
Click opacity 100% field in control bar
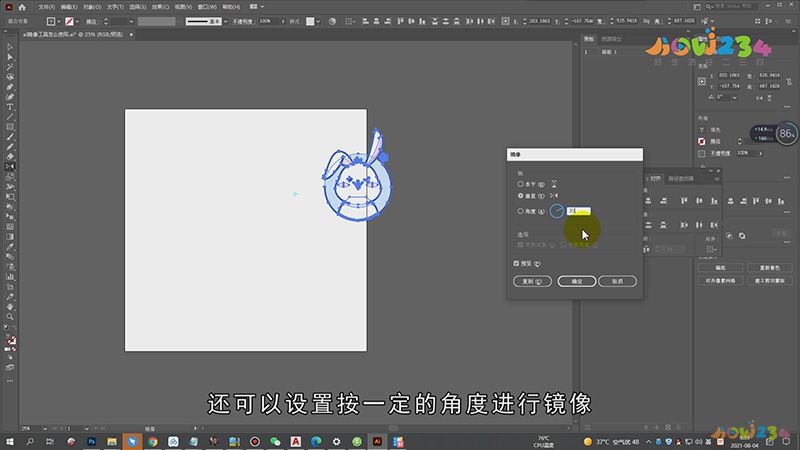(x=268, y=21)
